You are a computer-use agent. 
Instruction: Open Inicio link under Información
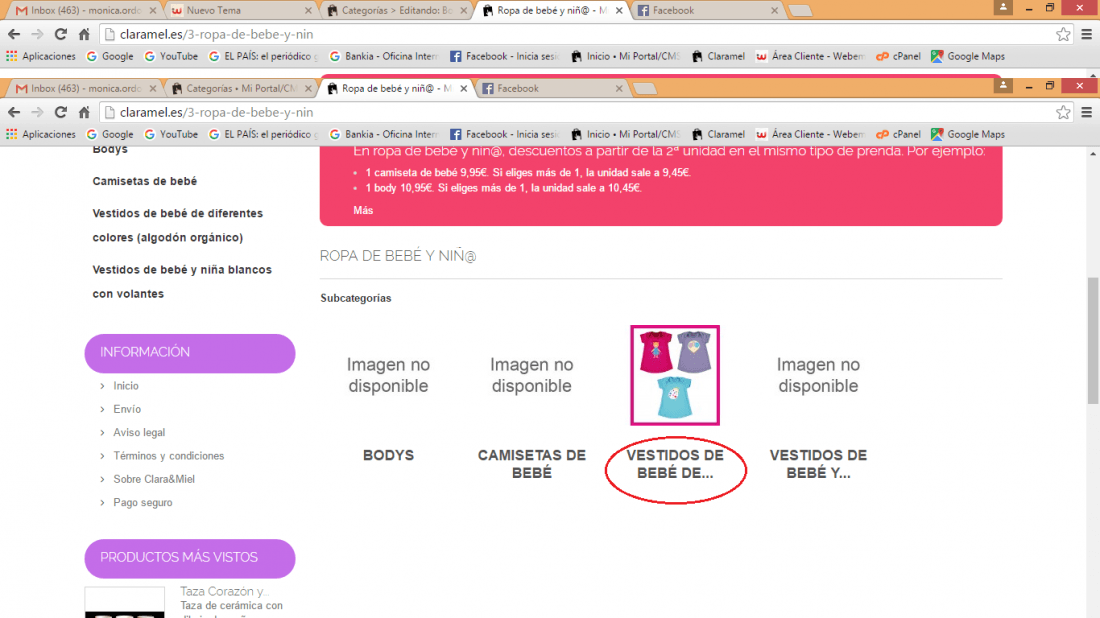click(x=126, y=386)
